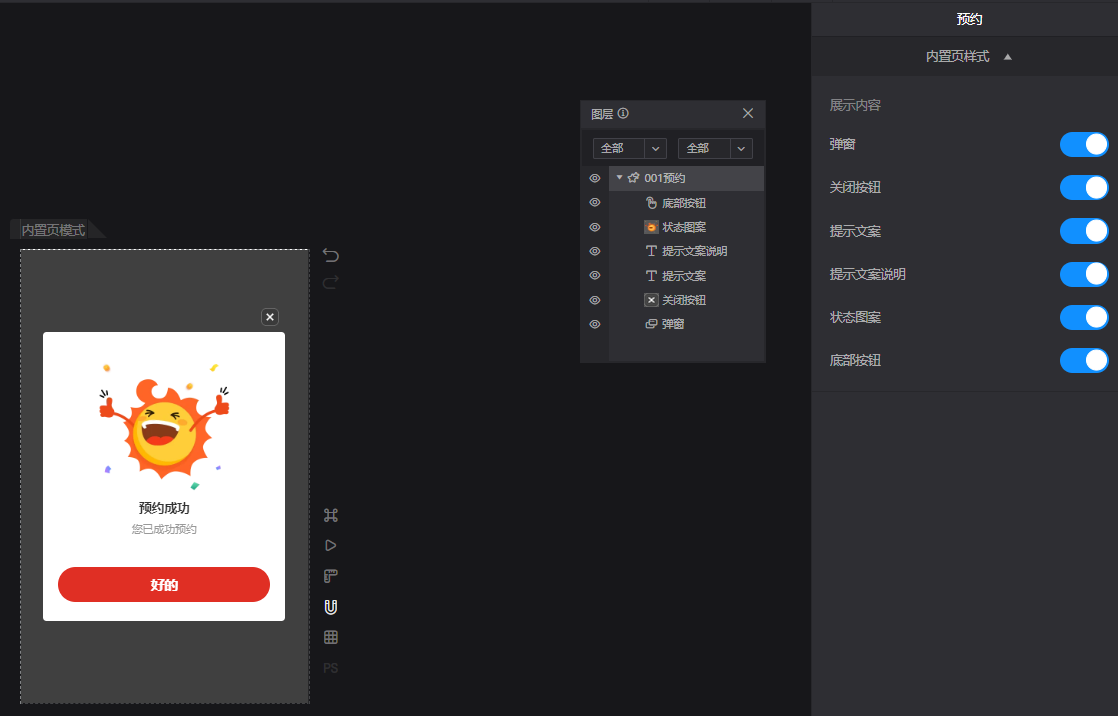Viewport: 1118px width, 716px height.
Task: Click the T icon of 提示文案 layer
Action: [651, 275]
